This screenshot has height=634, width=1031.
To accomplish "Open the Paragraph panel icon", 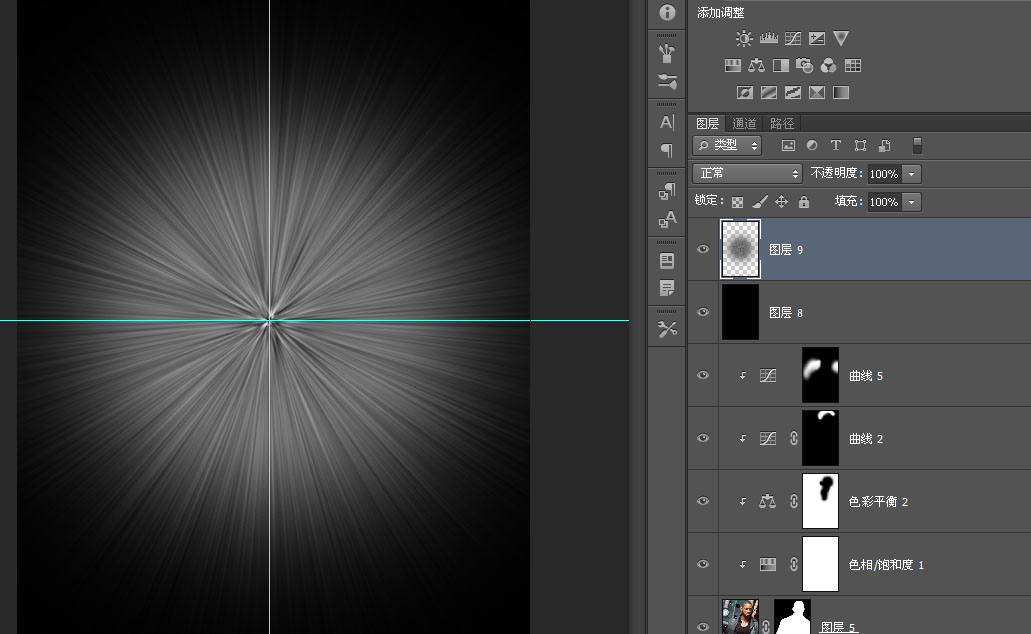I will [x=667, y=151].
